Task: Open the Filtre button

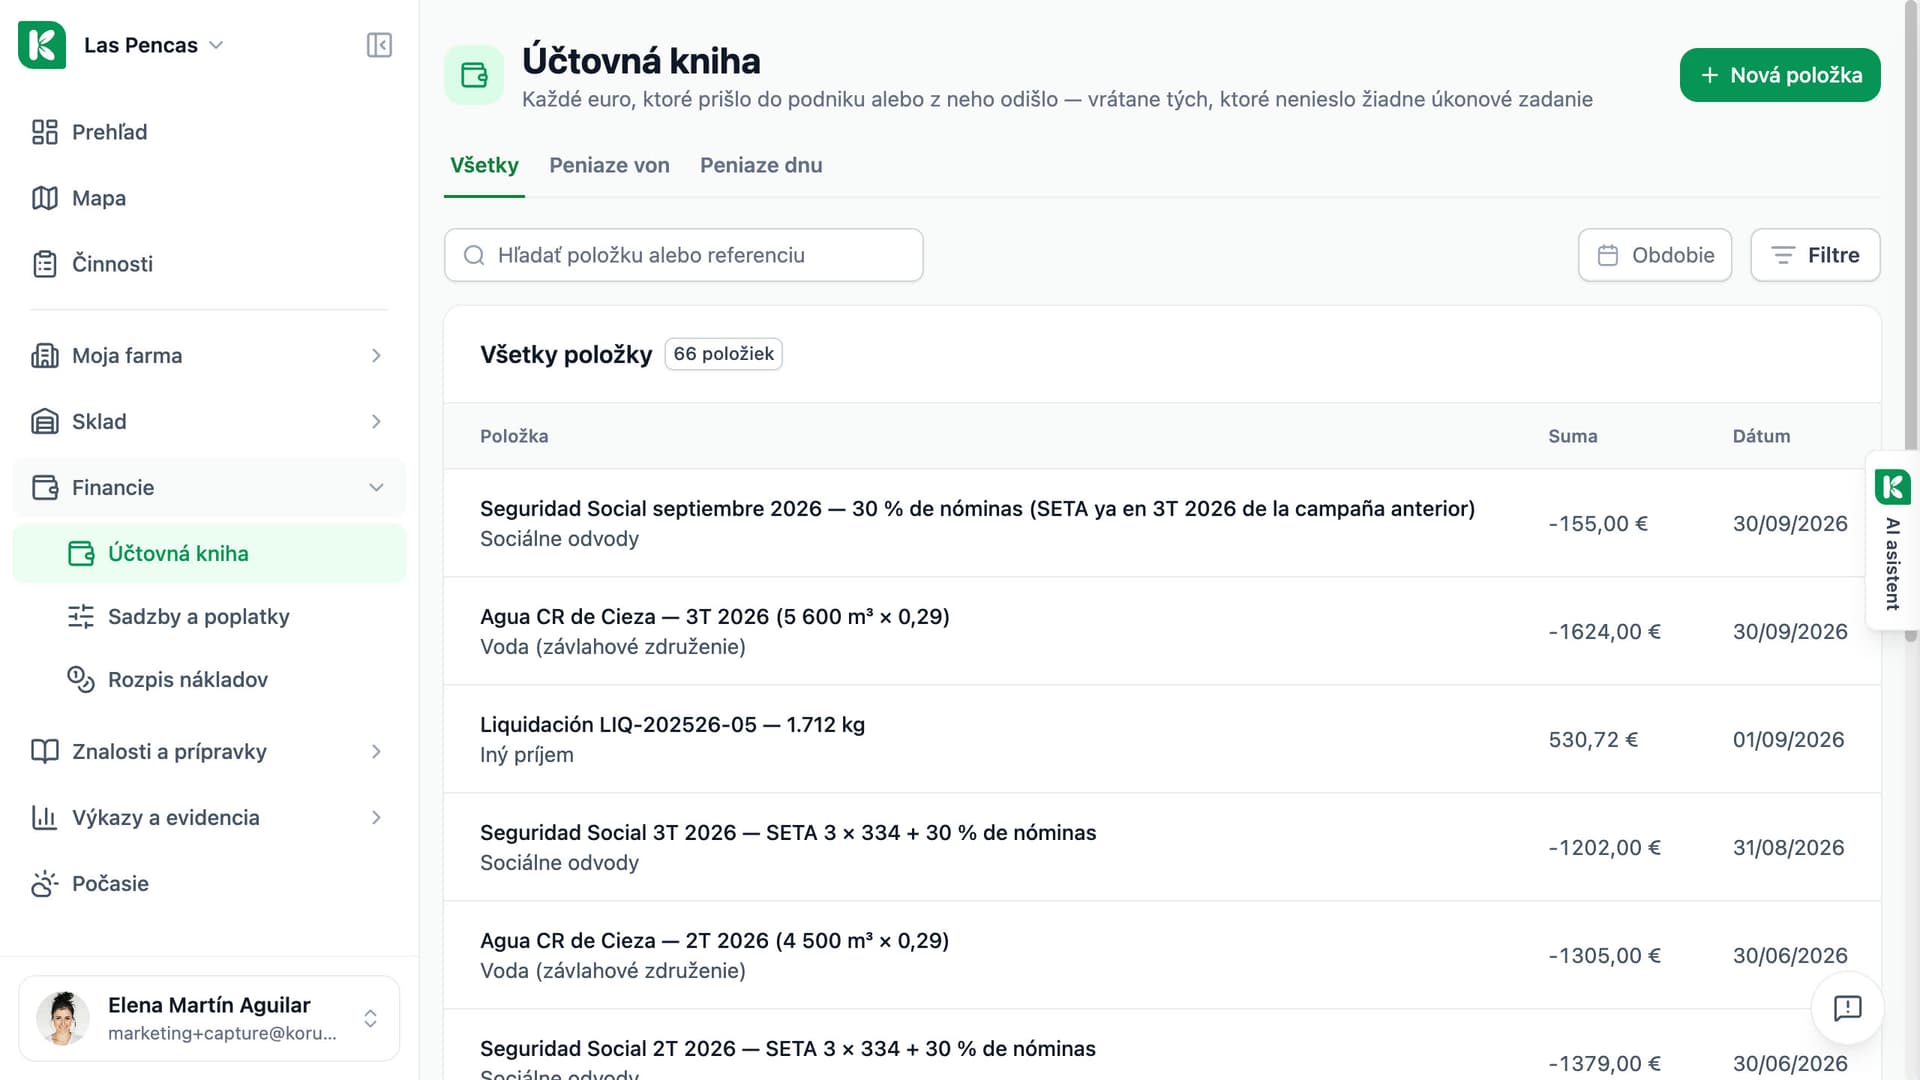Action: (1815, 255)
